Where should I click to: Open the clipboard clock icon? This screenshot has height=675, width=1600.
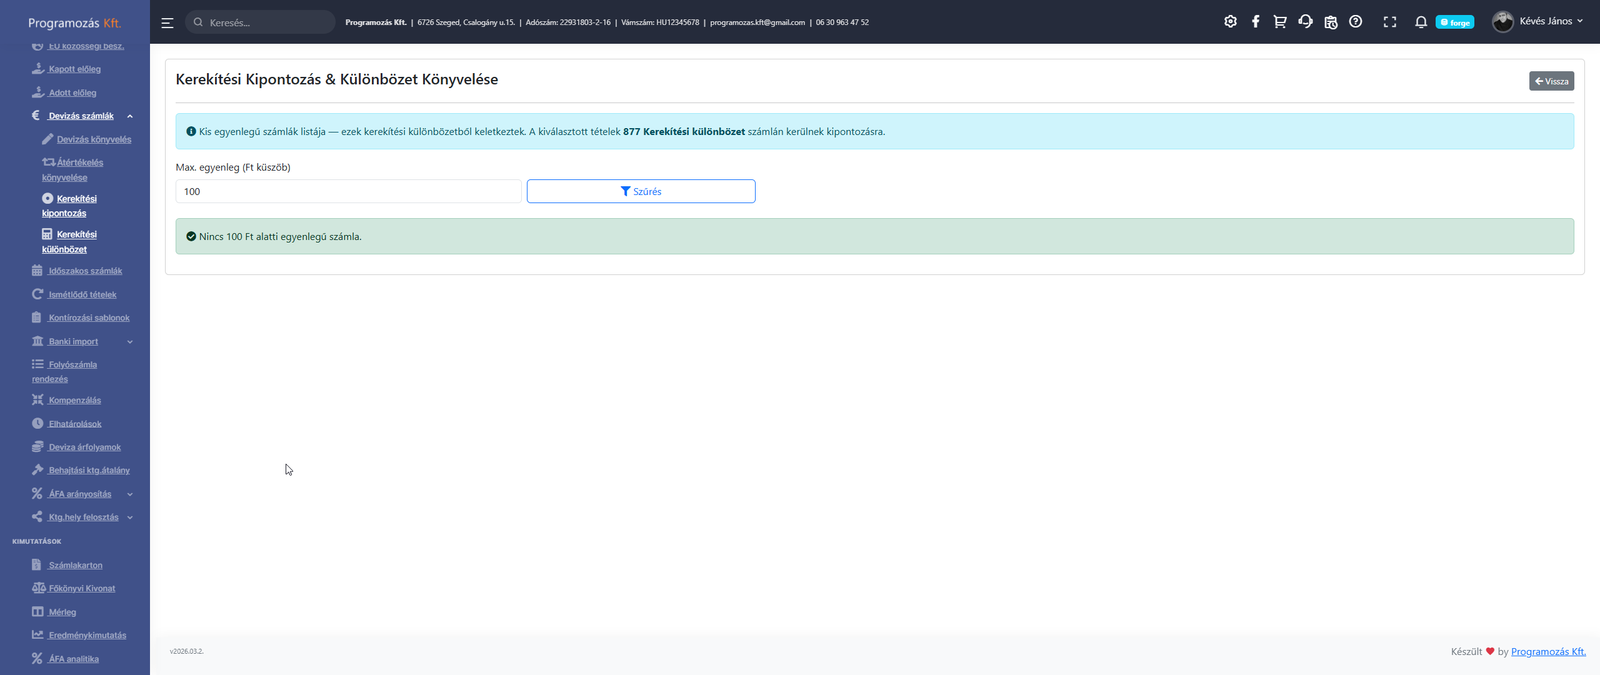point(1330,21)
